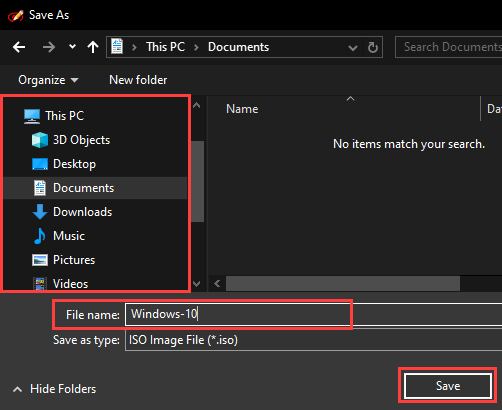Click the sidebar vertical scrollbar thumb
Screen dimensions: 502x410
click(x=198, y=181)
